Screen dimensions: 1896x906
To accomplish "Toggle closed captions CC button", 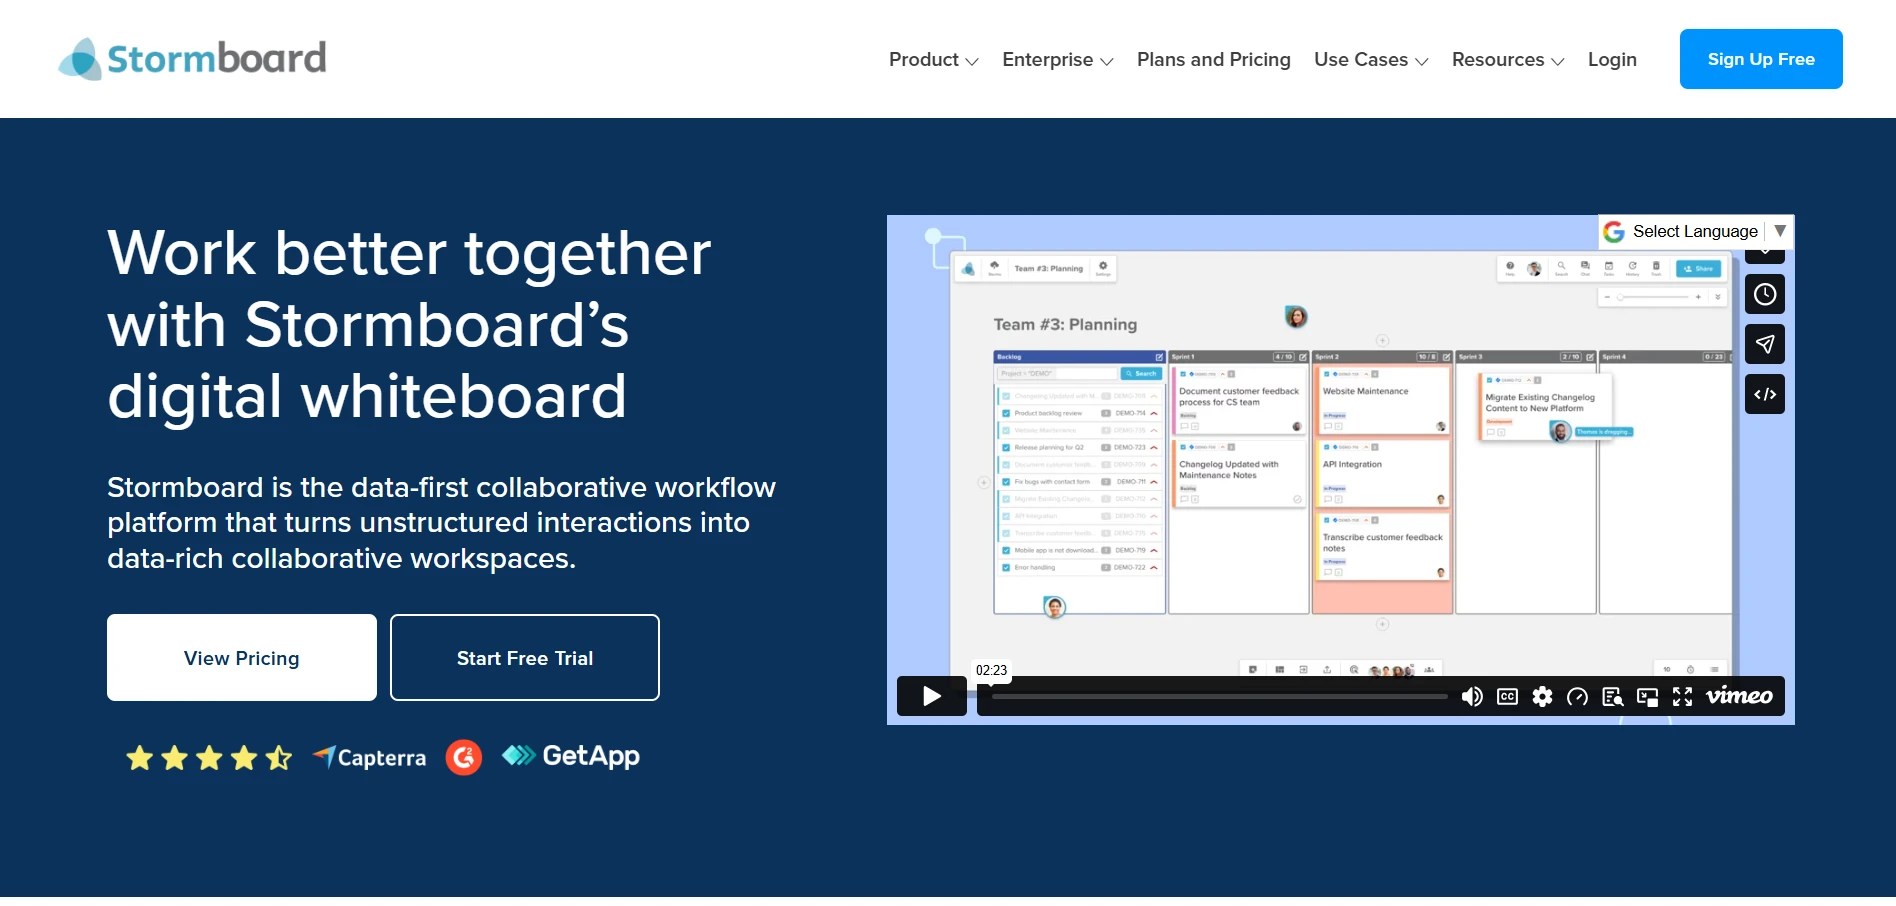I will pyautogui.click(x=1507, y=697).
